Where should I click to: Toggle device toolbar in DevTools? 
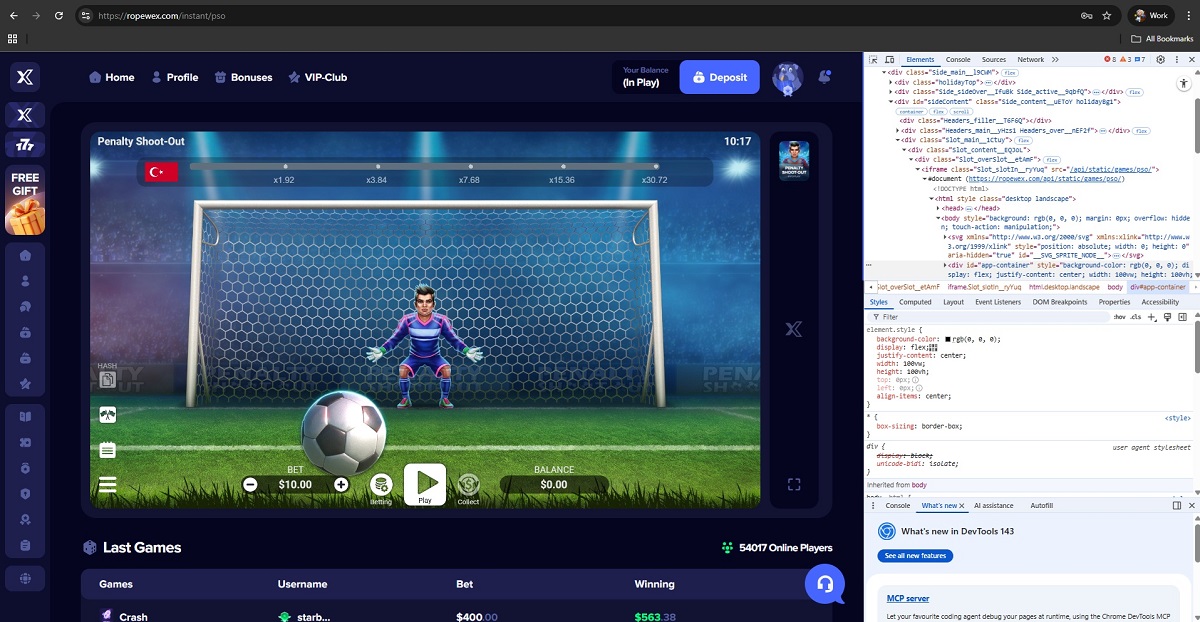889,60
